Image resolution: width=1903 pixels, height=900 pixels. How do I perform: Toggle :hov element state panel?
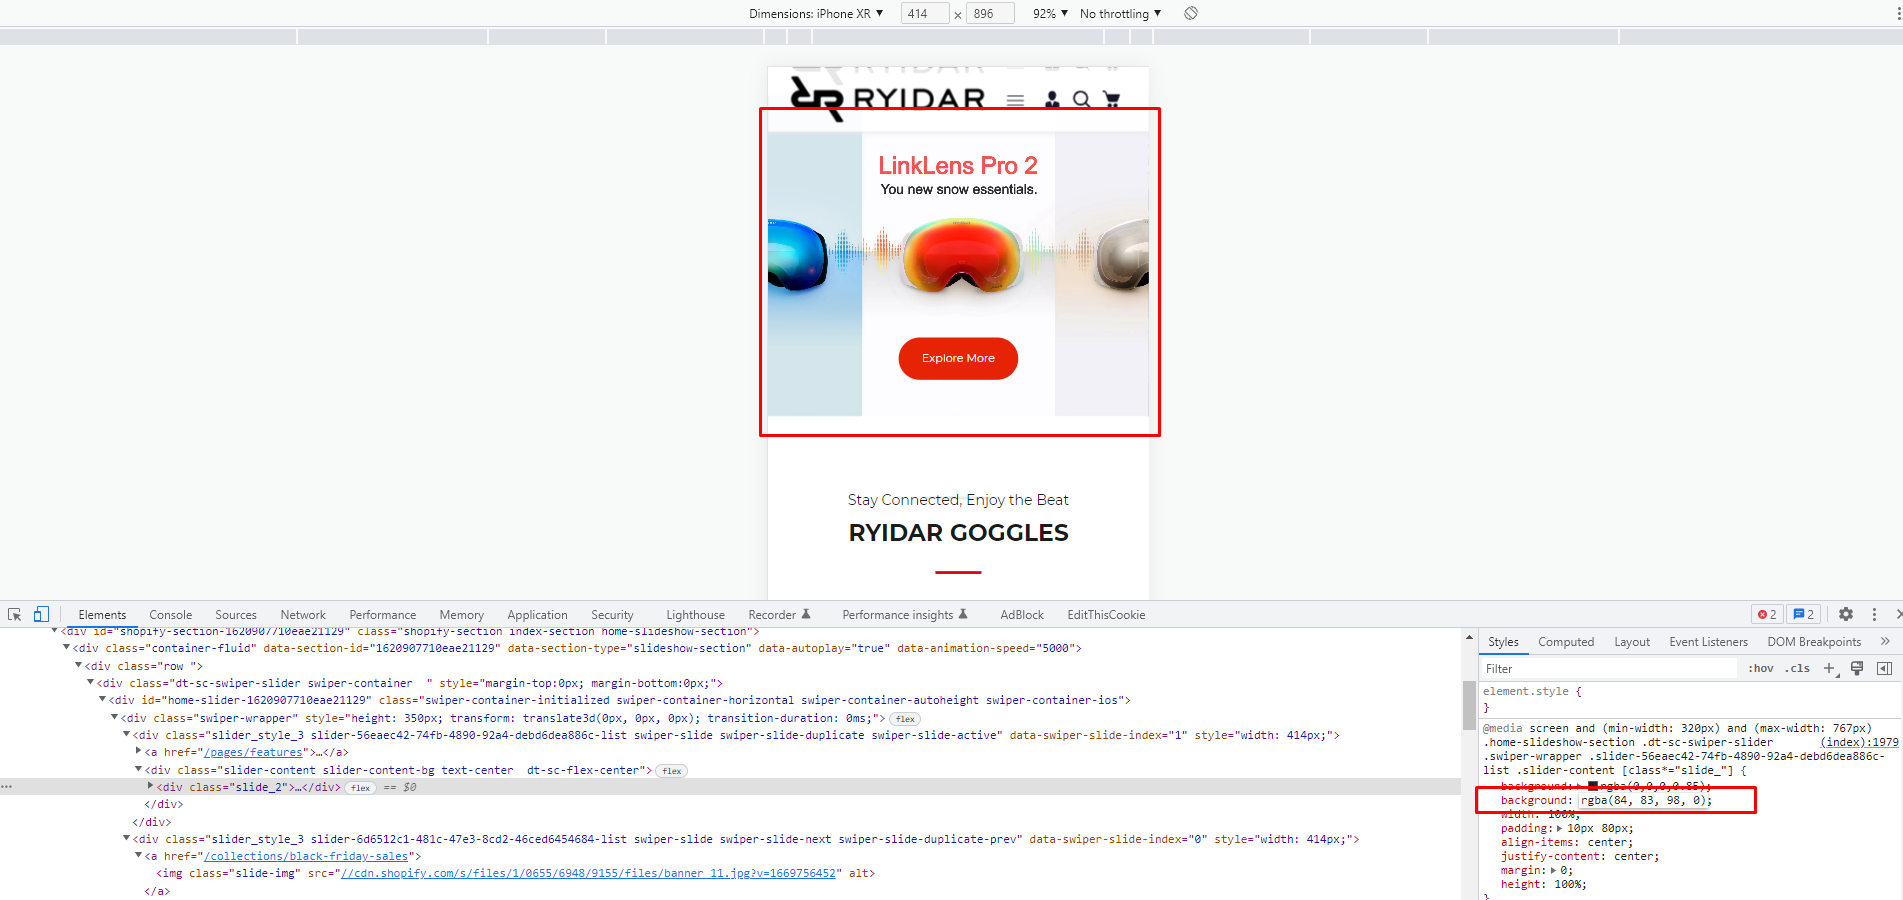pos(1760,668)
